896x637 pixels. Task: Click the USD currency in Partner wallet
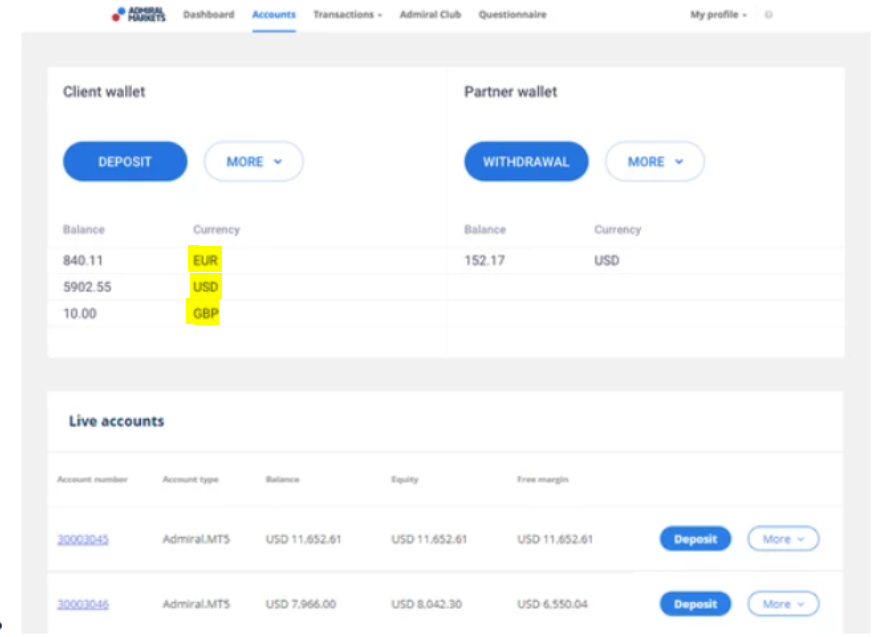click(607, 261)
